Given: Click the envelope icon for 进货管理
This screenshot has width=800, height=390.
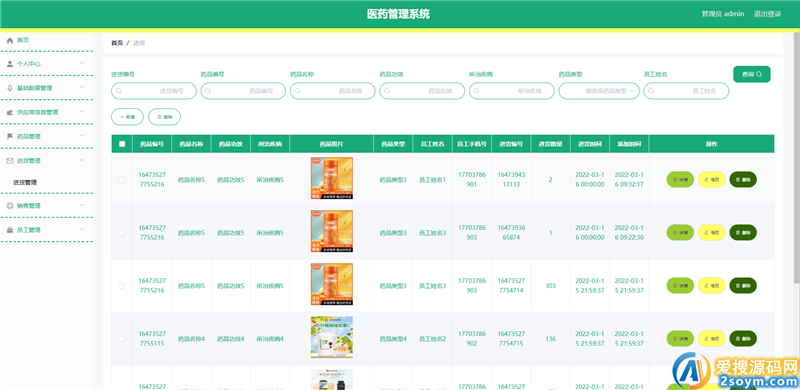Looking at the screenshot, I should (x=10, y=160).
